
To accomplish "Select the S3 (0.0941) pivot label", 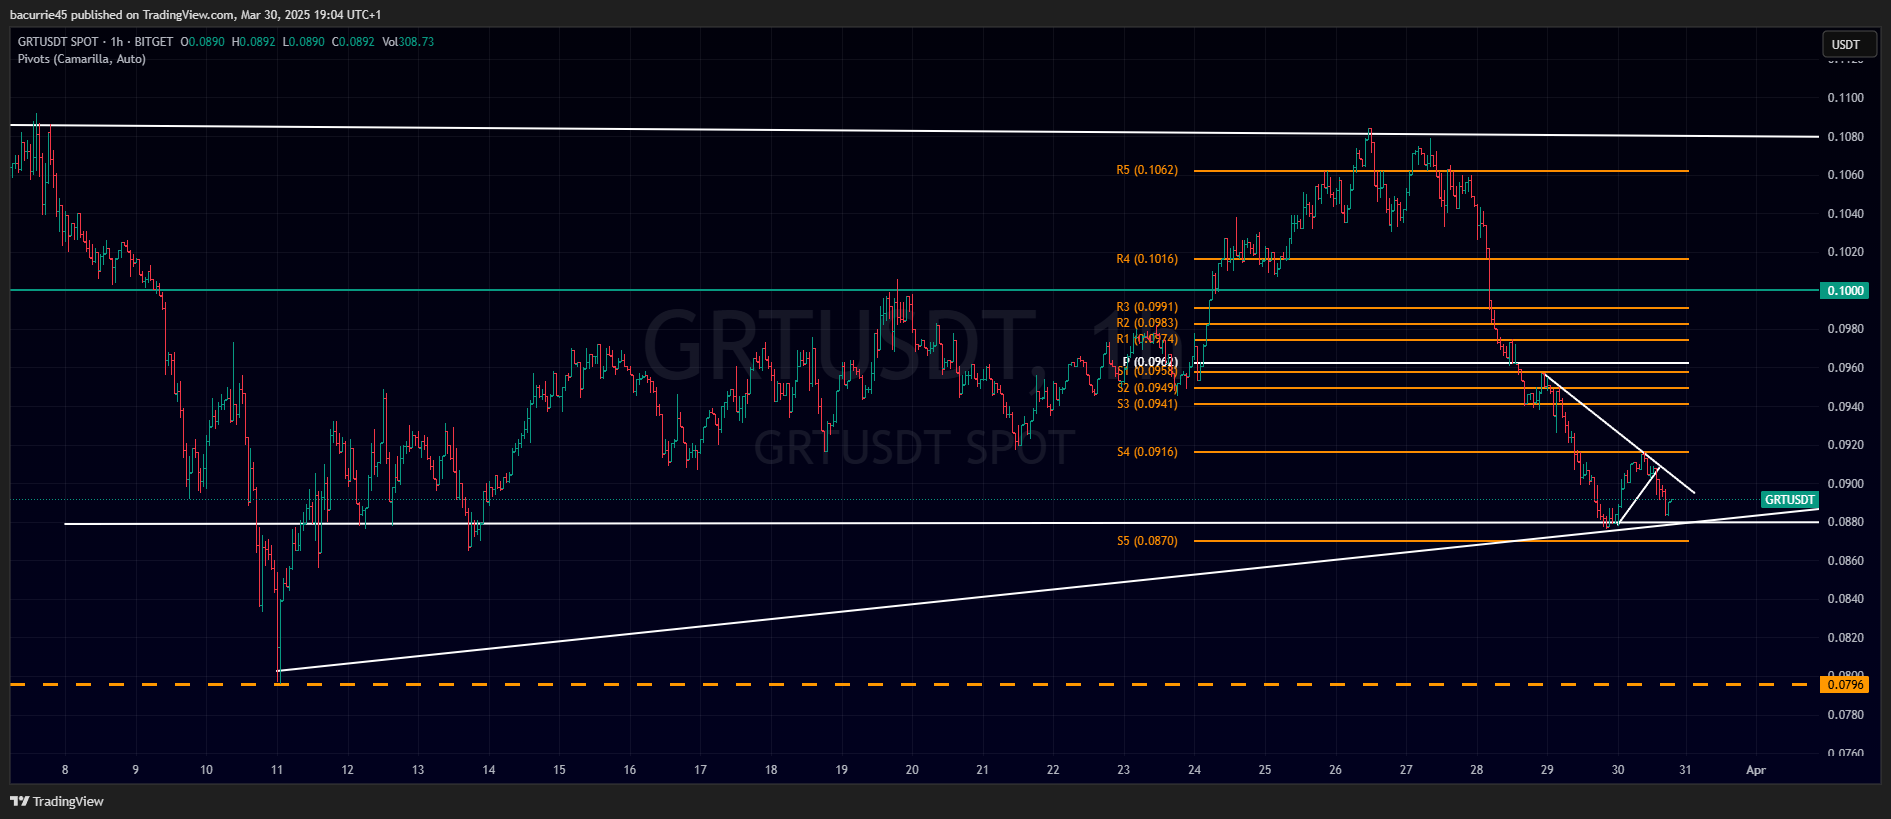I will [1147, 404].
